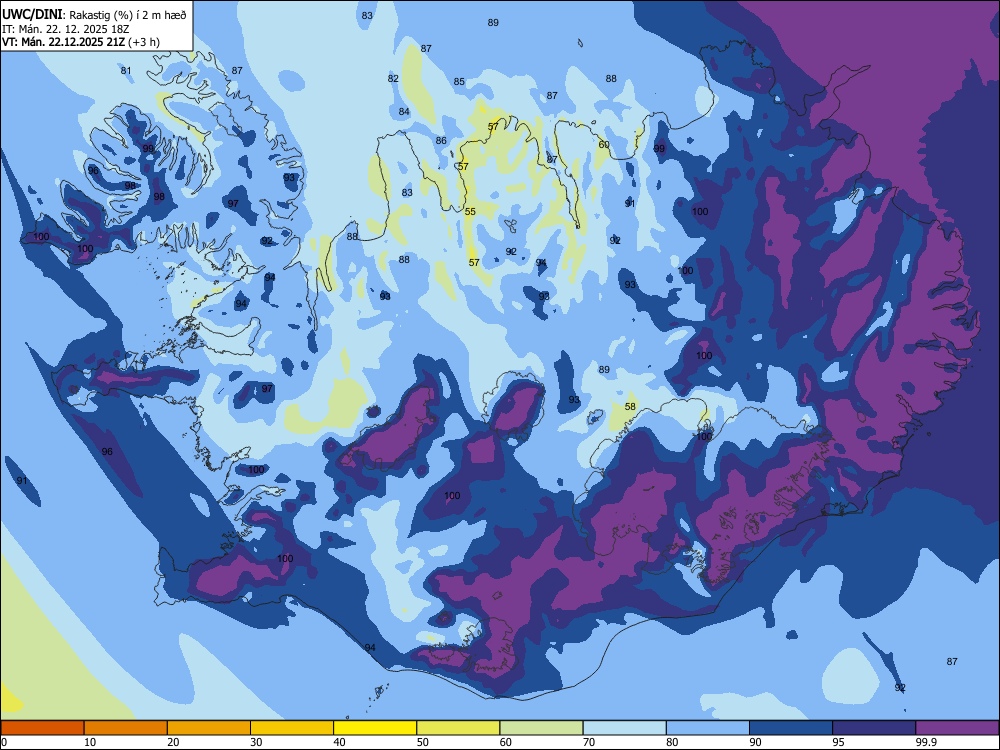
Task: Click the legend tick label 70
Action: point(589,742)
